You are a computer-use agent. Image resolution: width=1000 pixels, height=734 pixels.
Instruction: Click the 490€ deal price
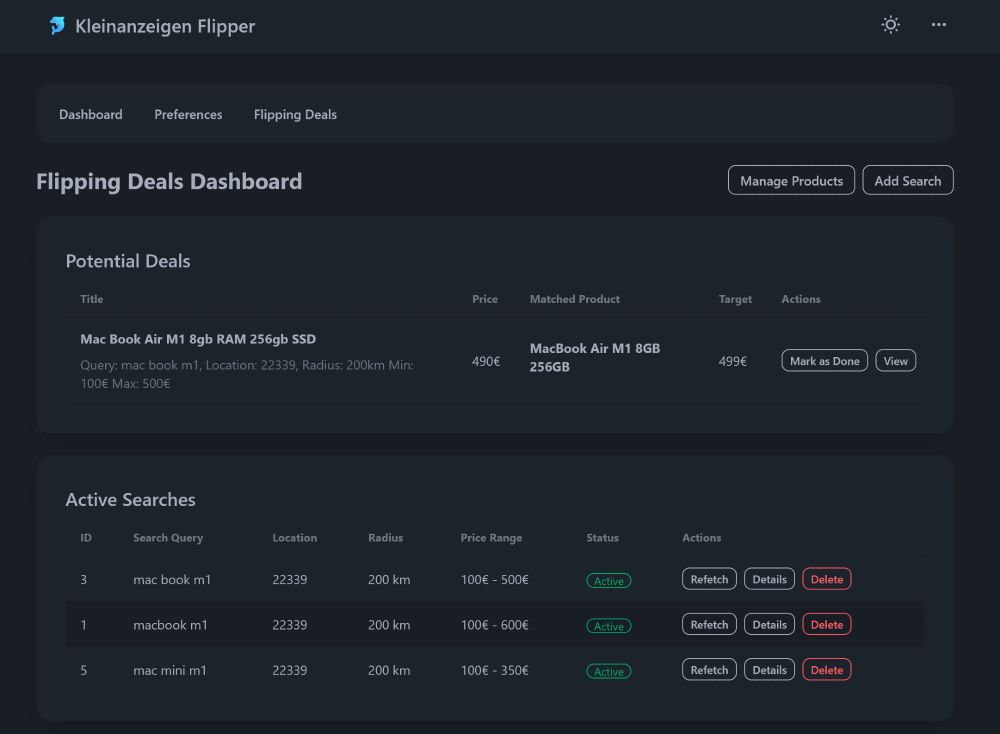tap(485, 362)
